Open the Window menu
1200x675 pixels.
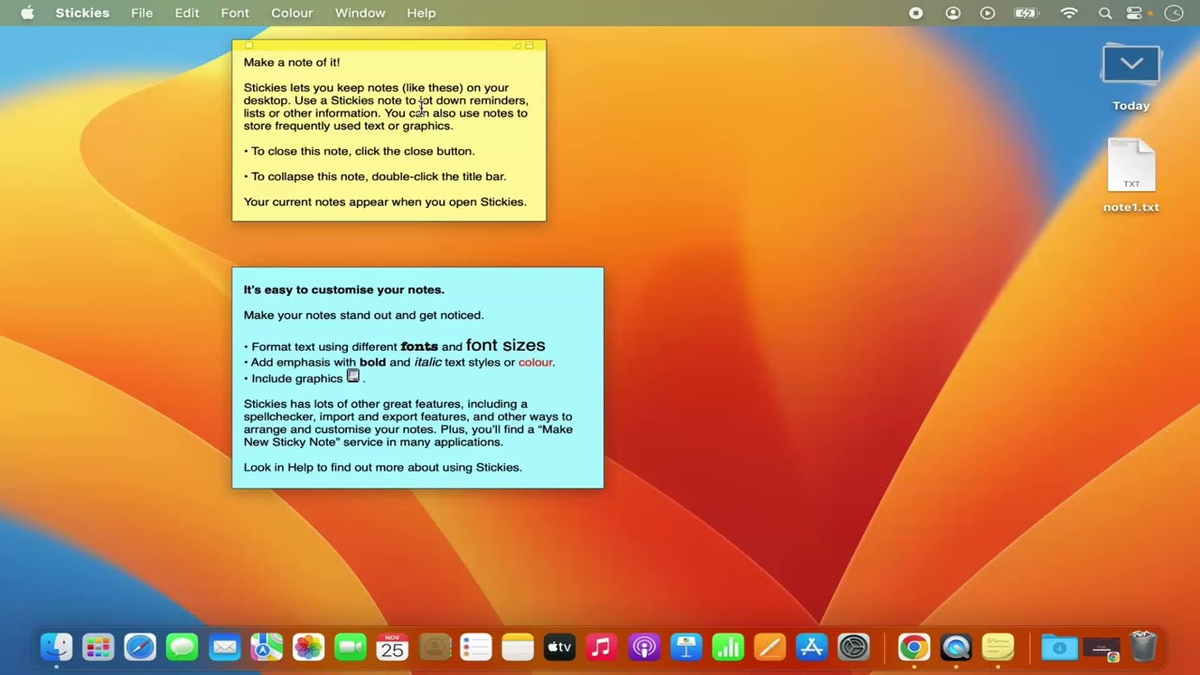(x=360, y=13)
